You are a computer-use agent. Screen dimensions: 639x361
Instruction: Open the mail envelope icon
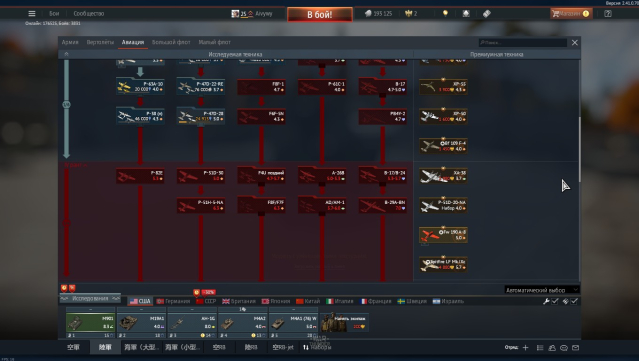coord(575,348)
